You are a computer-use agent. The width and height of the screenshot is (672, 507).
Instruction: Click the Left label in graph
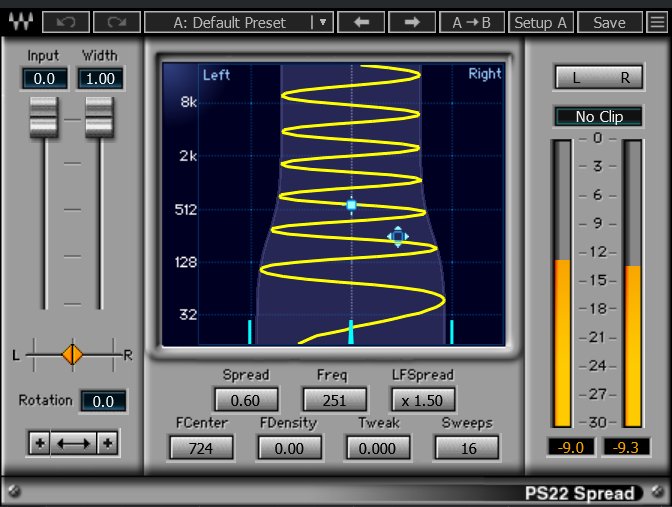(x=216, y=75)
